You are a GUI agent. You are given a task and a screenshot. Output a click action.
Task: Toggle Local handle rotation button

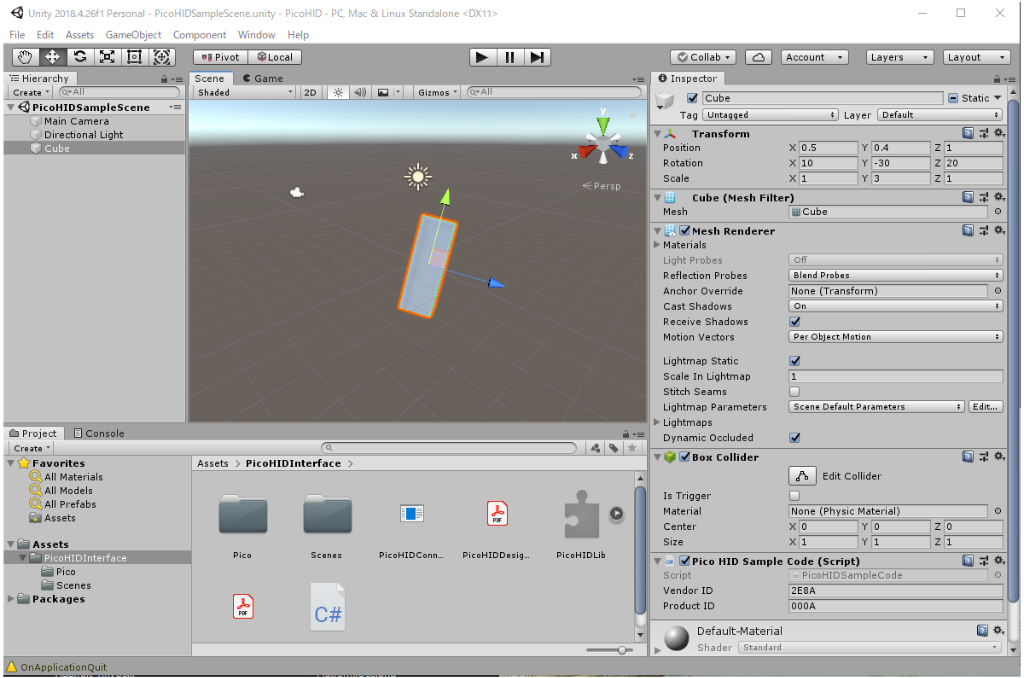[275, 57]
